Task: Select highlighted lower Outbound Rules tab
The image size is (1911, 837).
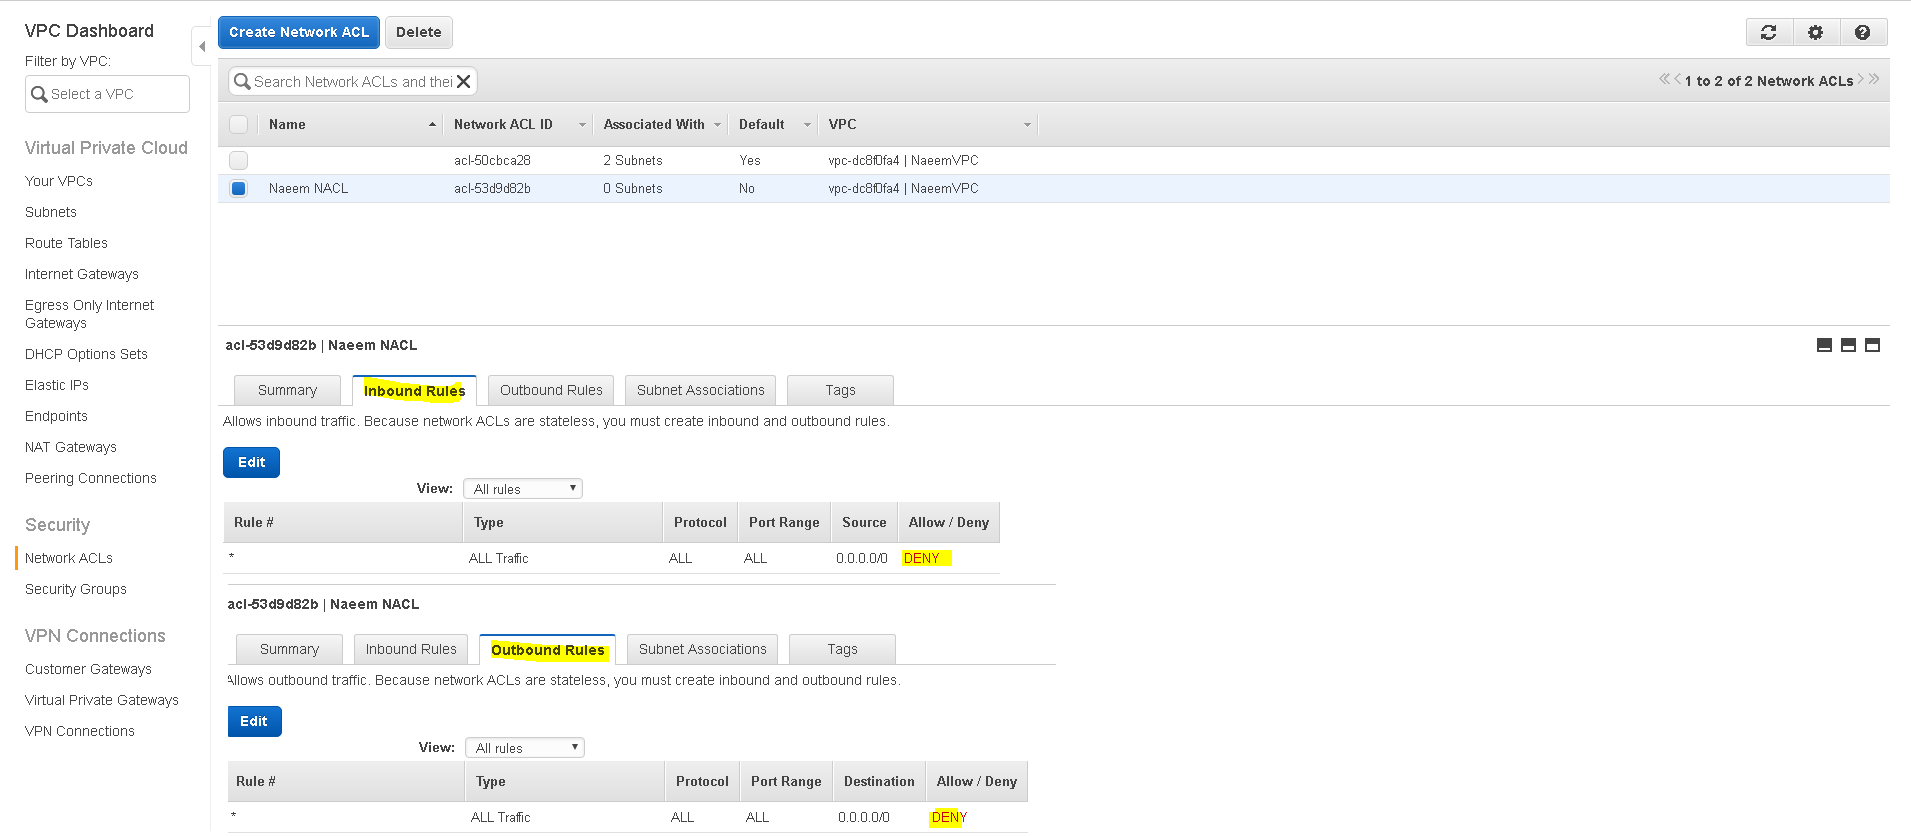Action: (x=547, y=649)
